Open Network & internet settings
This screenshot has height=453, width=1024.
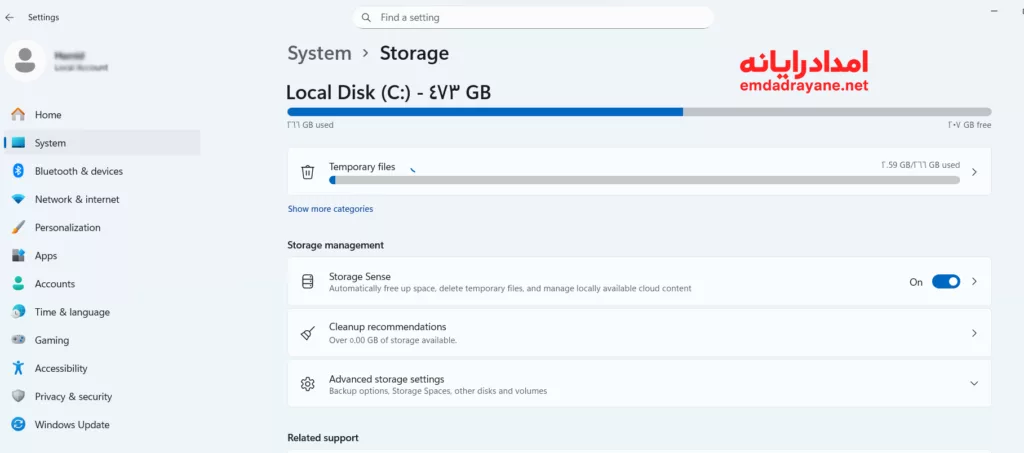click(76, 200)
